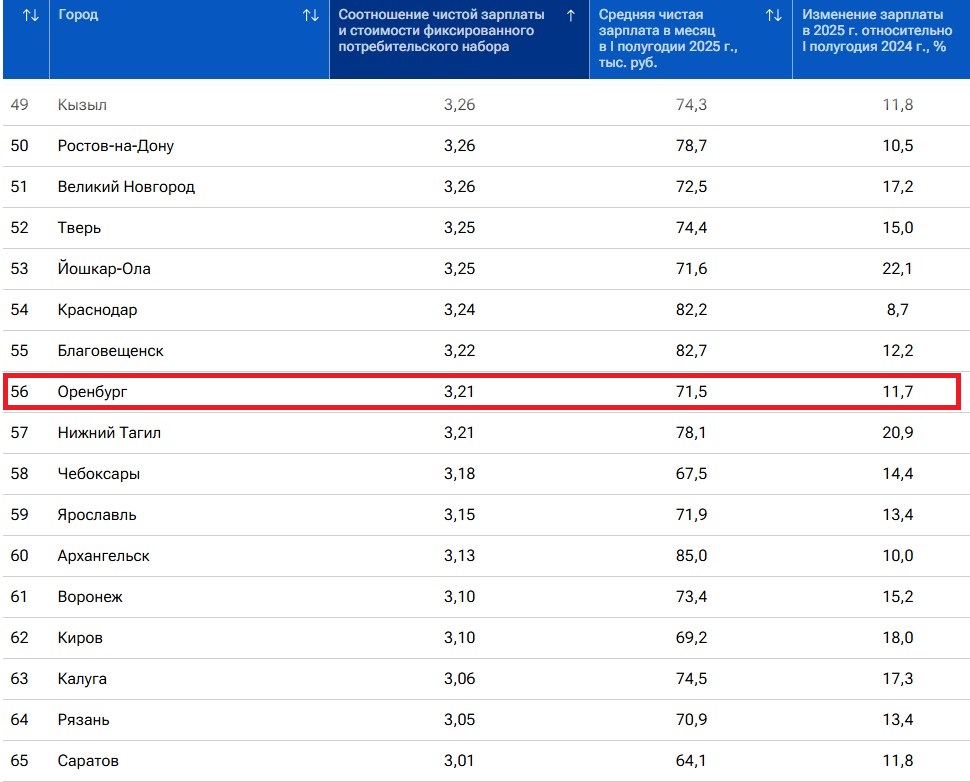
Task: Click the Нижний Тагил city name
Action: [x=109, y=433]
